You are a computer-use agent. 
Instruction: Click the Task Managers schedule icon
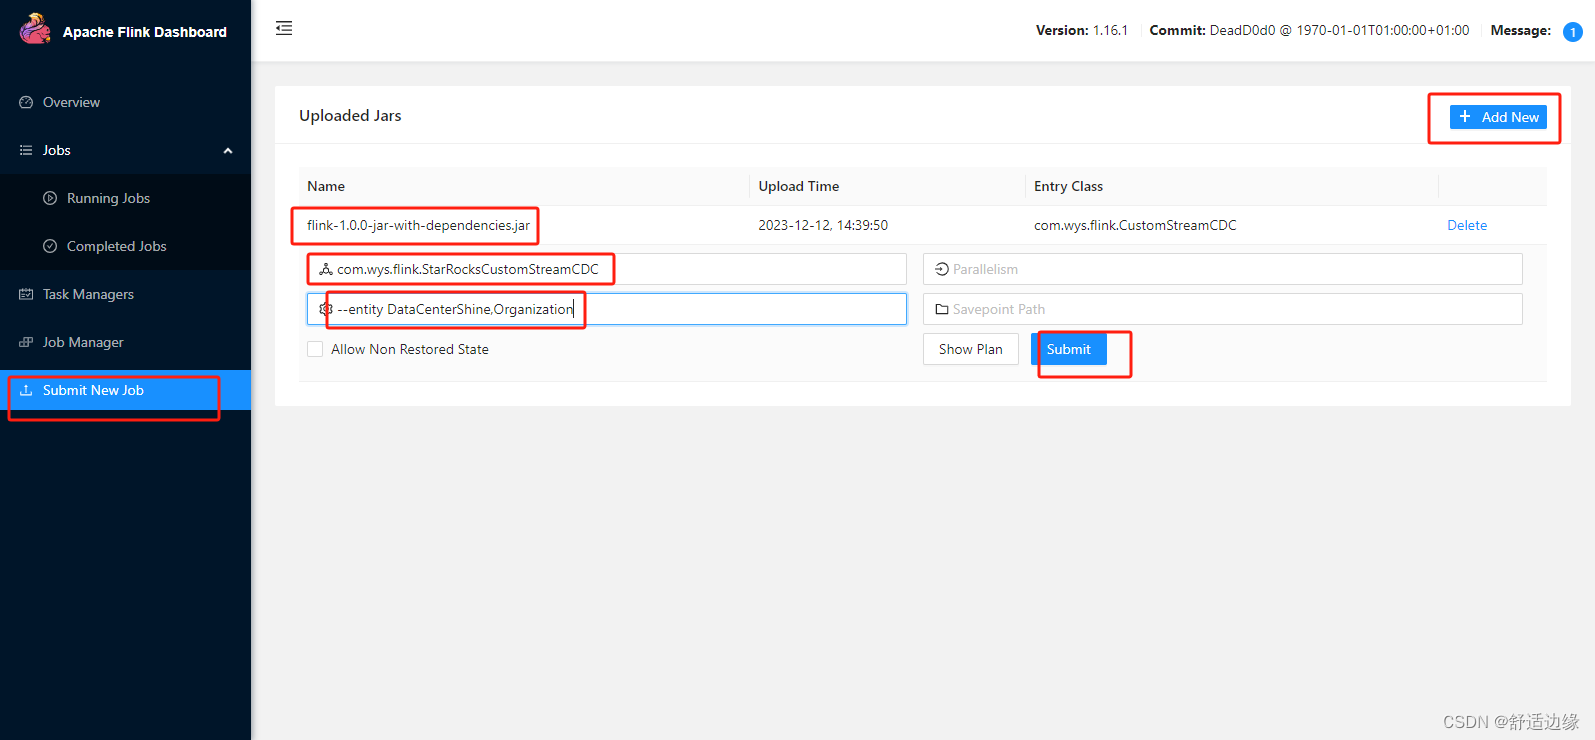pos(26,294)
